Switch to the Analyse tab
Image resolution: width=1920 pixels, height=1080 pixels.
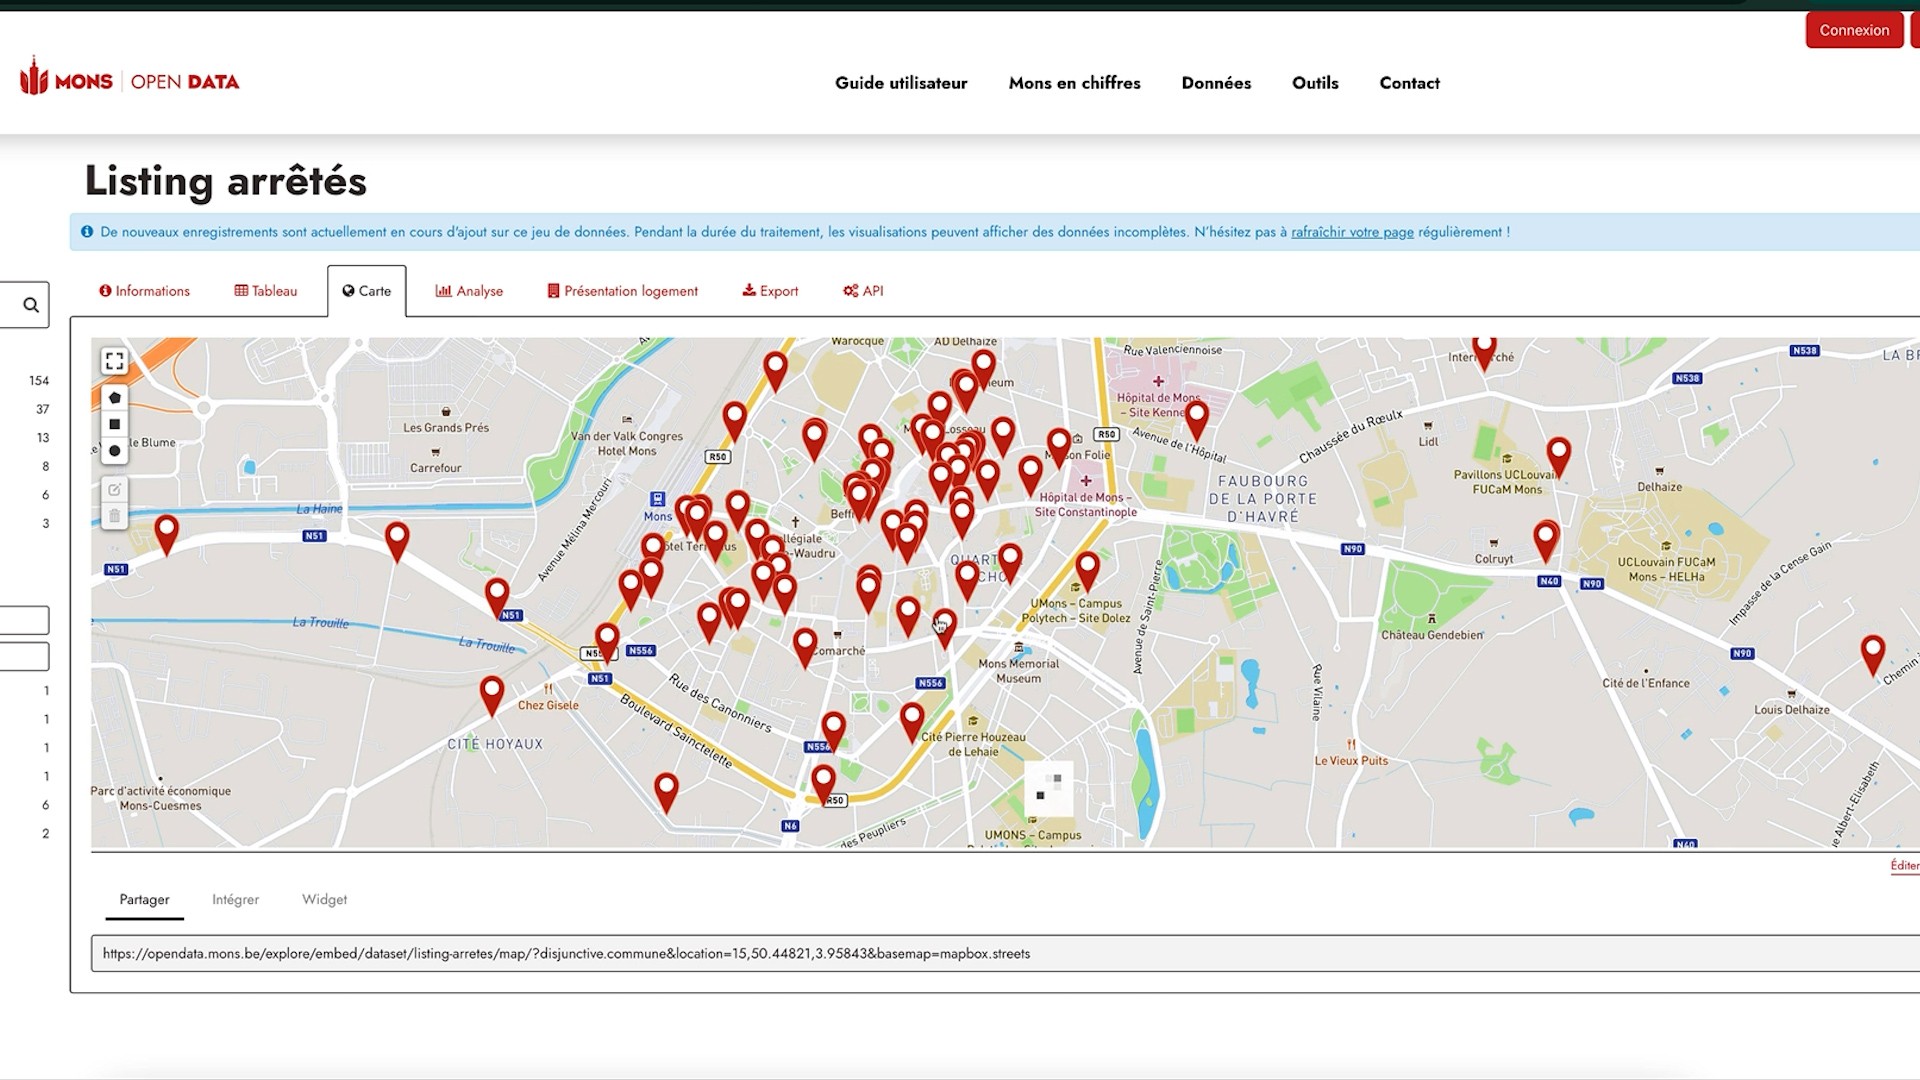click(469, 291)
